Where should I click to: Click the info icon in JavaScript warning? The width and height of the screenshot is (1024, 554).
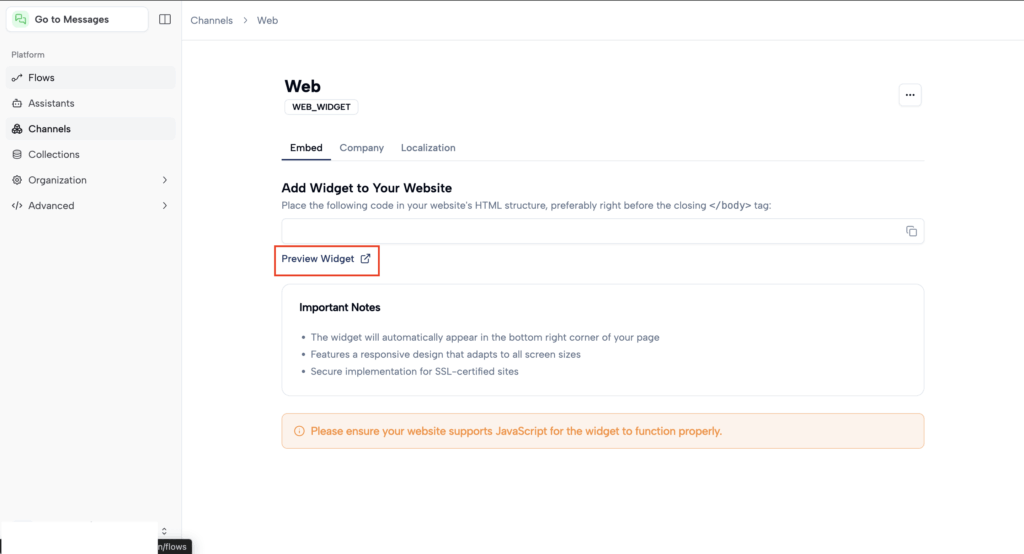tap(299, 432)
